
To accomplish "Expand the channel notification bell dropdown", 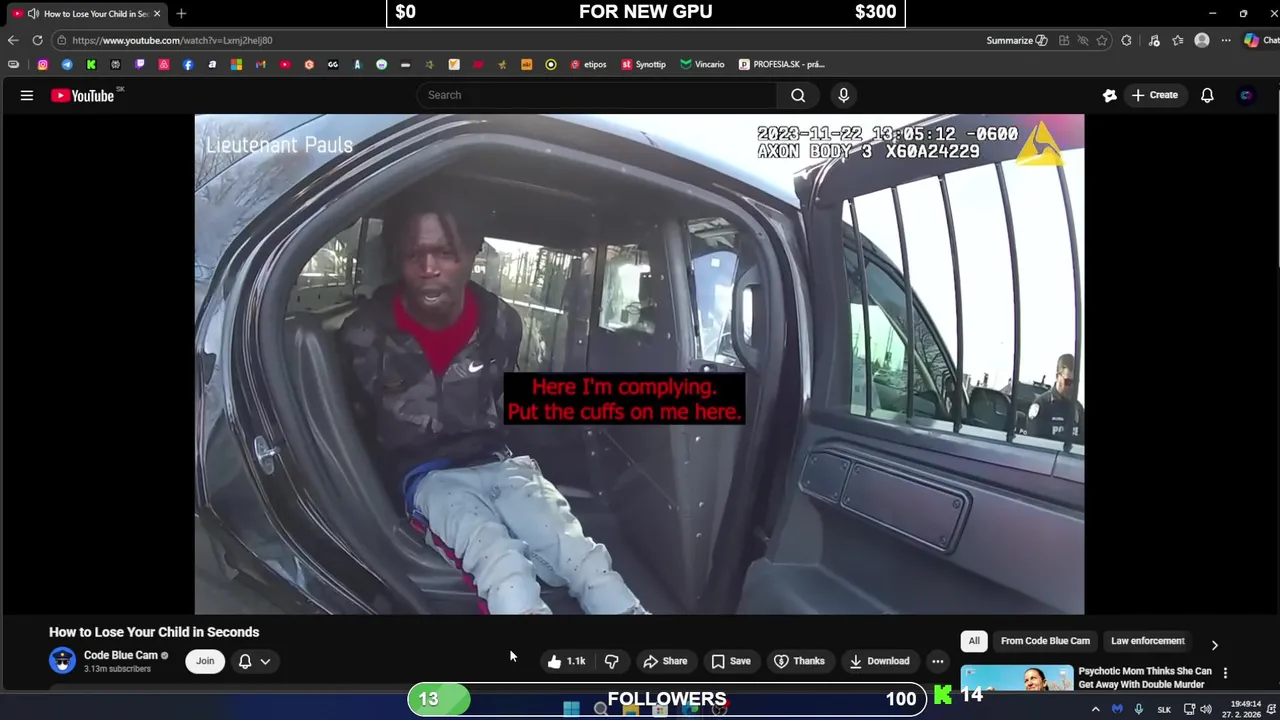I will [x=254, y=661].
